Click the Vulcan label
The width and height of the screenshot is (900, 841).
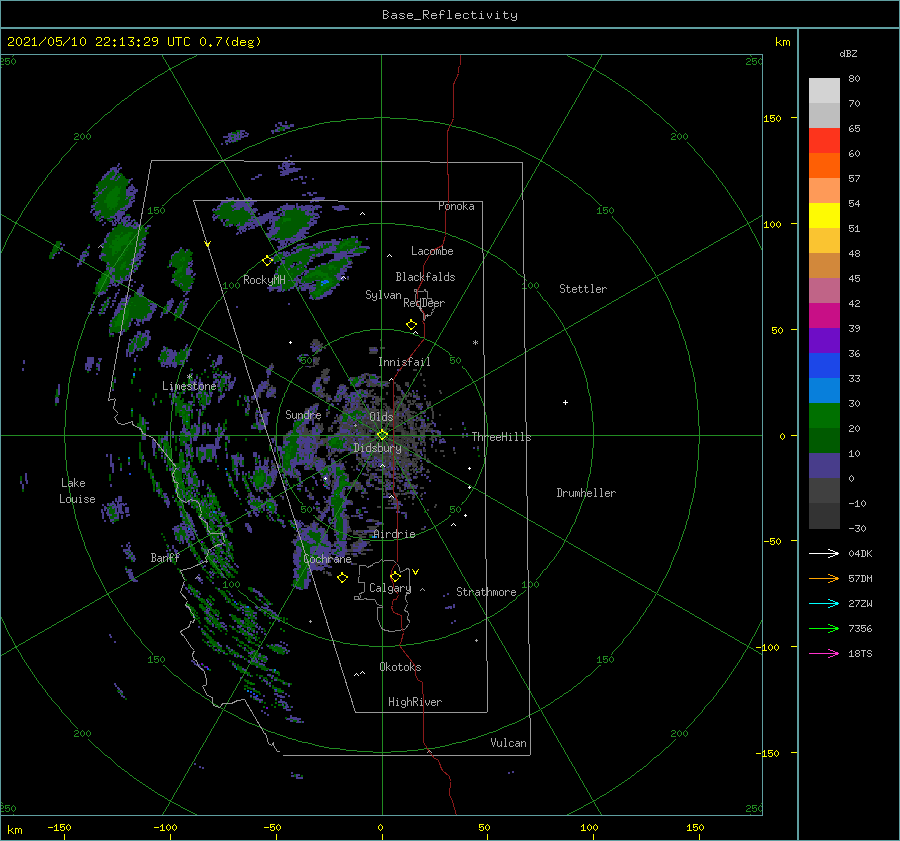tap(509, 743)
